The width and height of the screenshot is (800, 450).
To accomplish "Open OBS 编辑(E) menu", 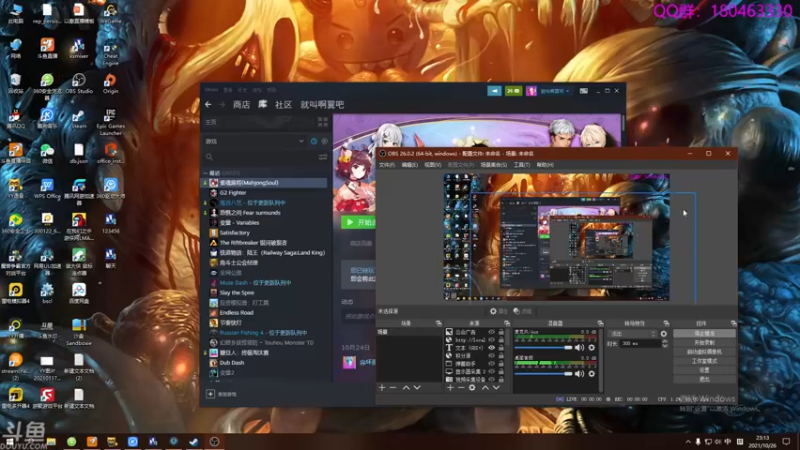I will pos(410,165).
